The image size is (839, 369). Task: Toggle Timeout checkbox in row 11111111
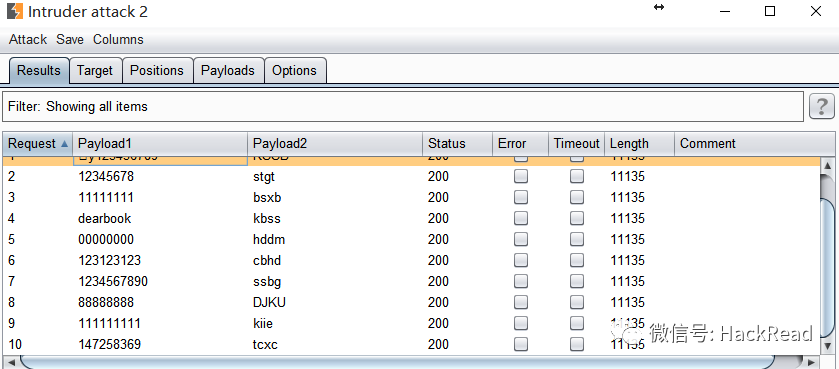coord(577,197)
